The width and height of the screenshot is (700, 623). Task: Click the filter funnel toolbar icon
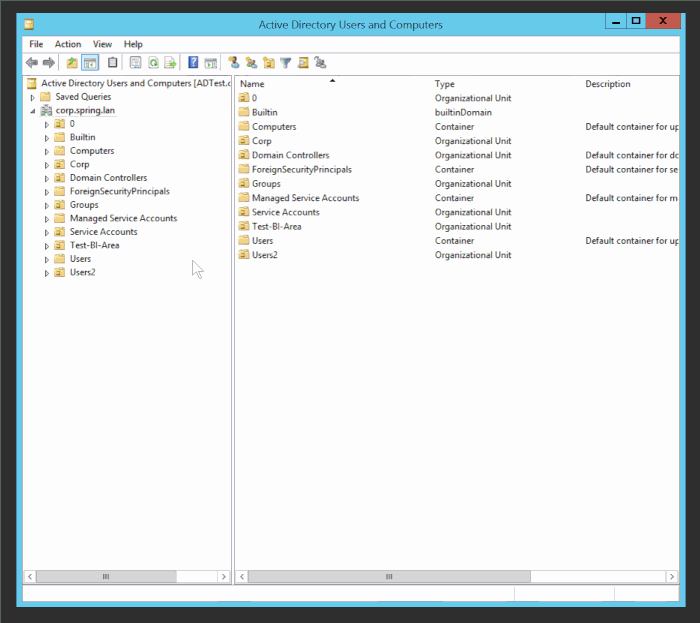[x=286, y=63]
